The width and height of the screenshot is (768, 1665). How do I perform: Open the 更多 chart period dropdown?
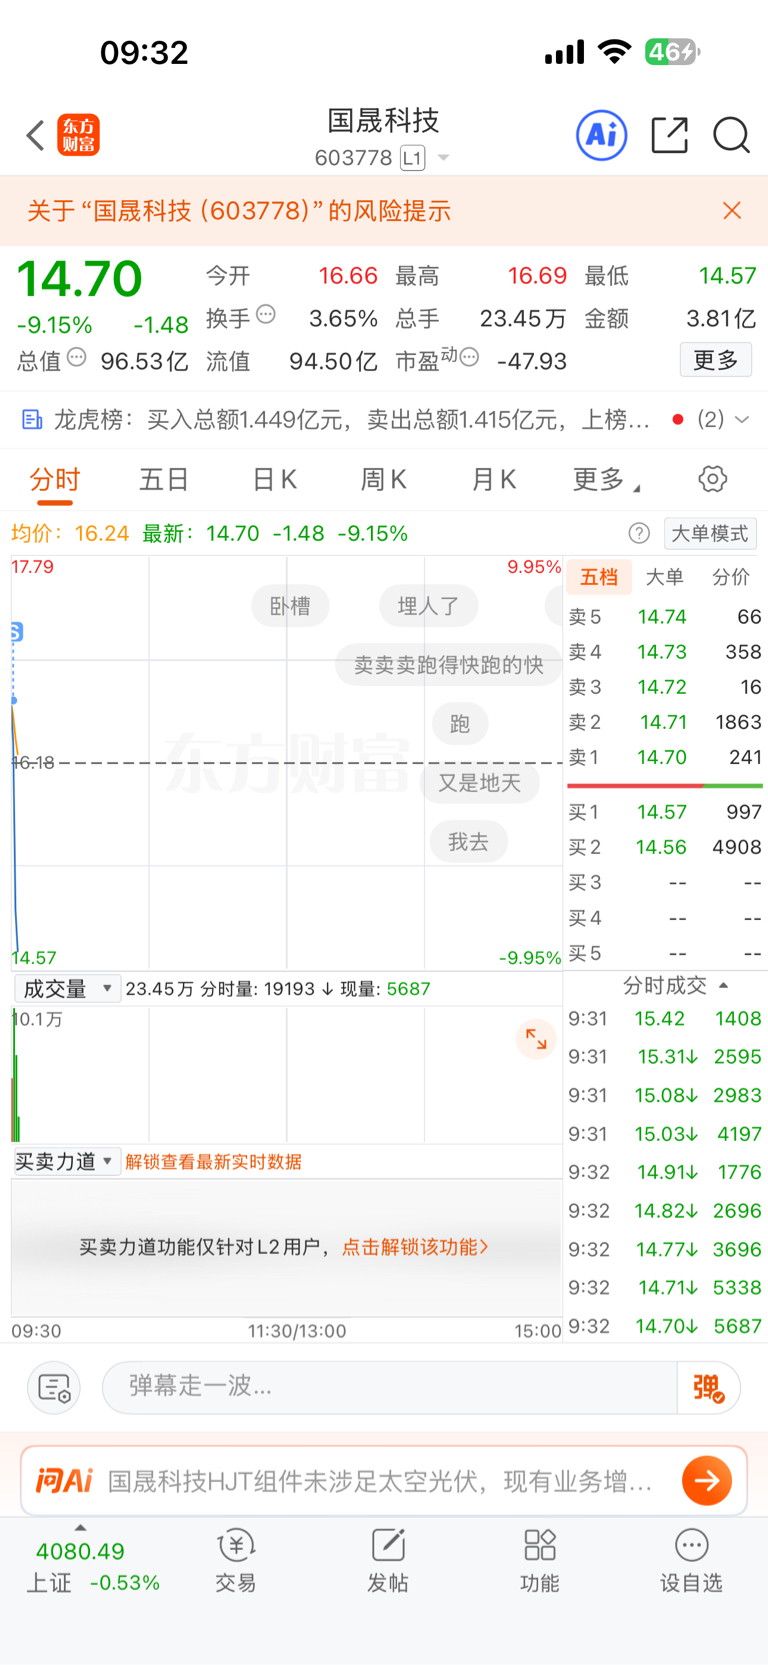pyautogui.click(x=606, y=480)
